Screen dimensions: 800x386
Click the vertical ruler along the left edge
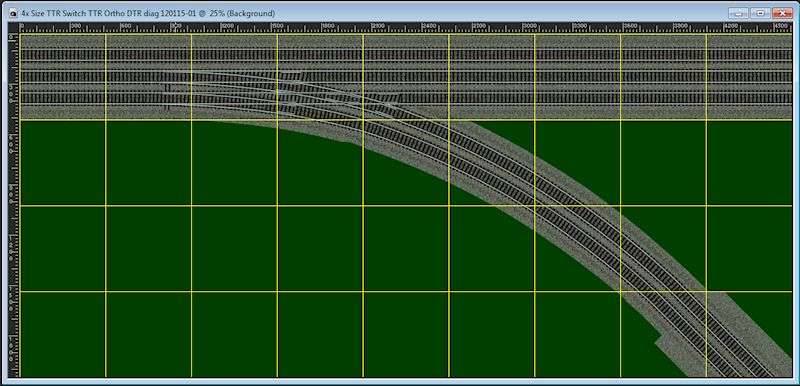click(14, 205)
